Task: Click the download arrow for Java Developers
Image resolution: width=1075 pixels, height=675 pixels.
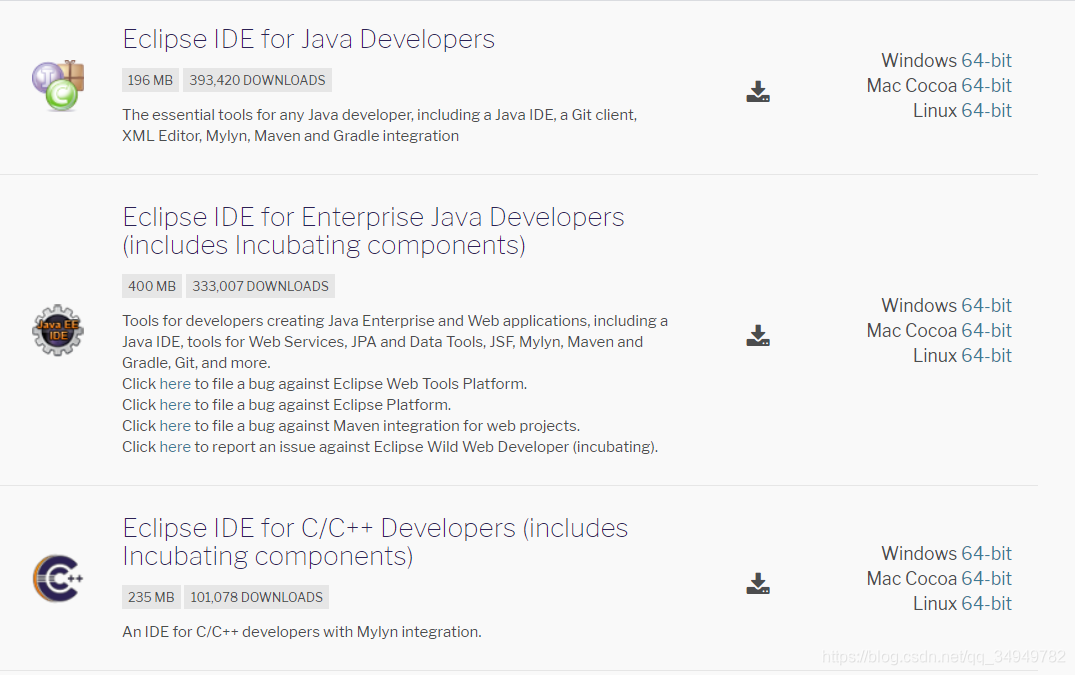Action: 757,91
